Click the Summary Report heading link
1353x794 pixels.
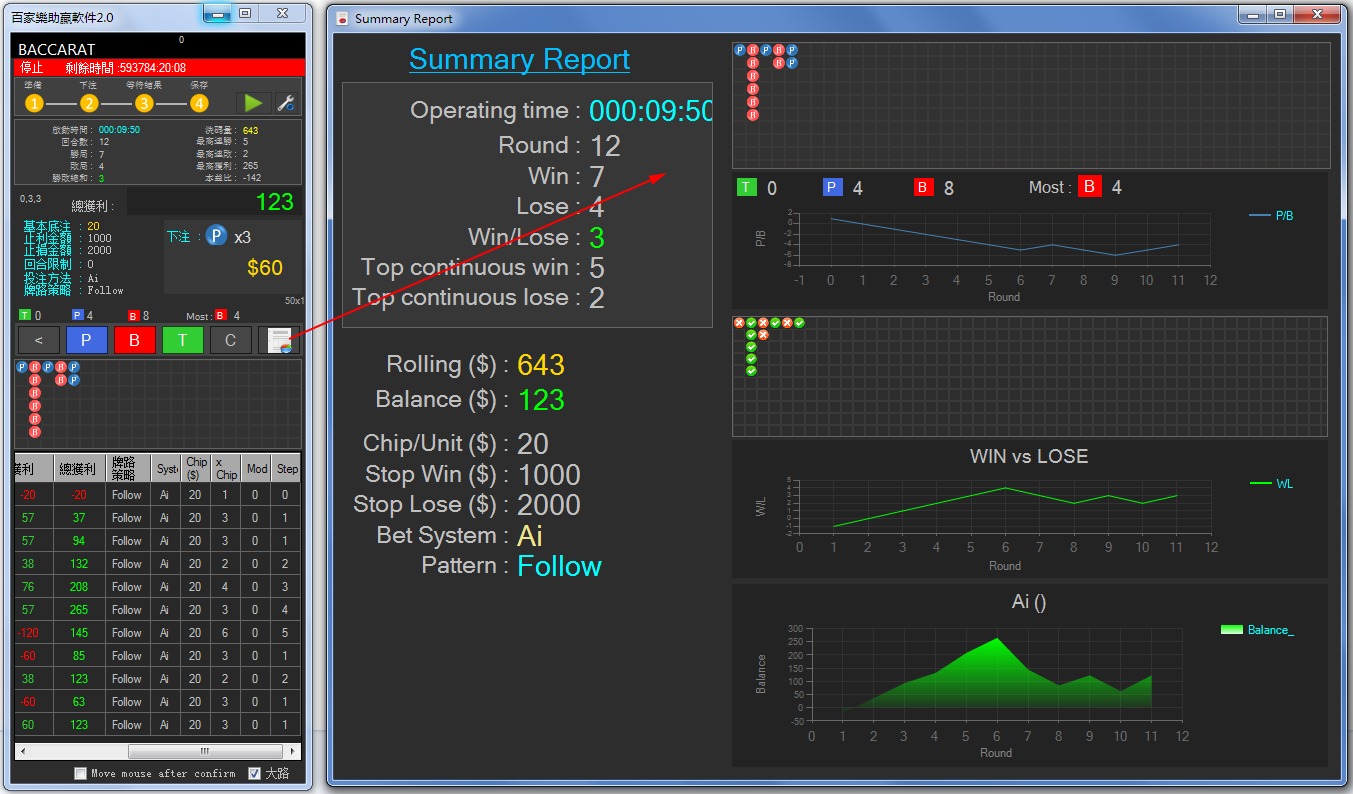tap(519, 60)
